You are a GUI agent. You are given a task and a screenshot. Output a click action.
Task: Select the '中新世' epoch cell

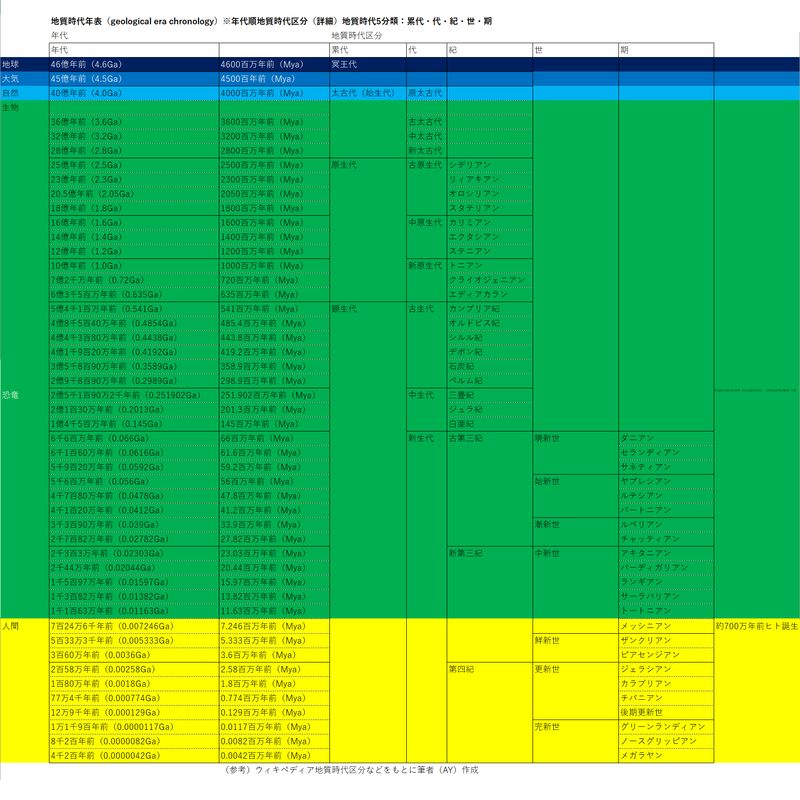tap(547, 554)
